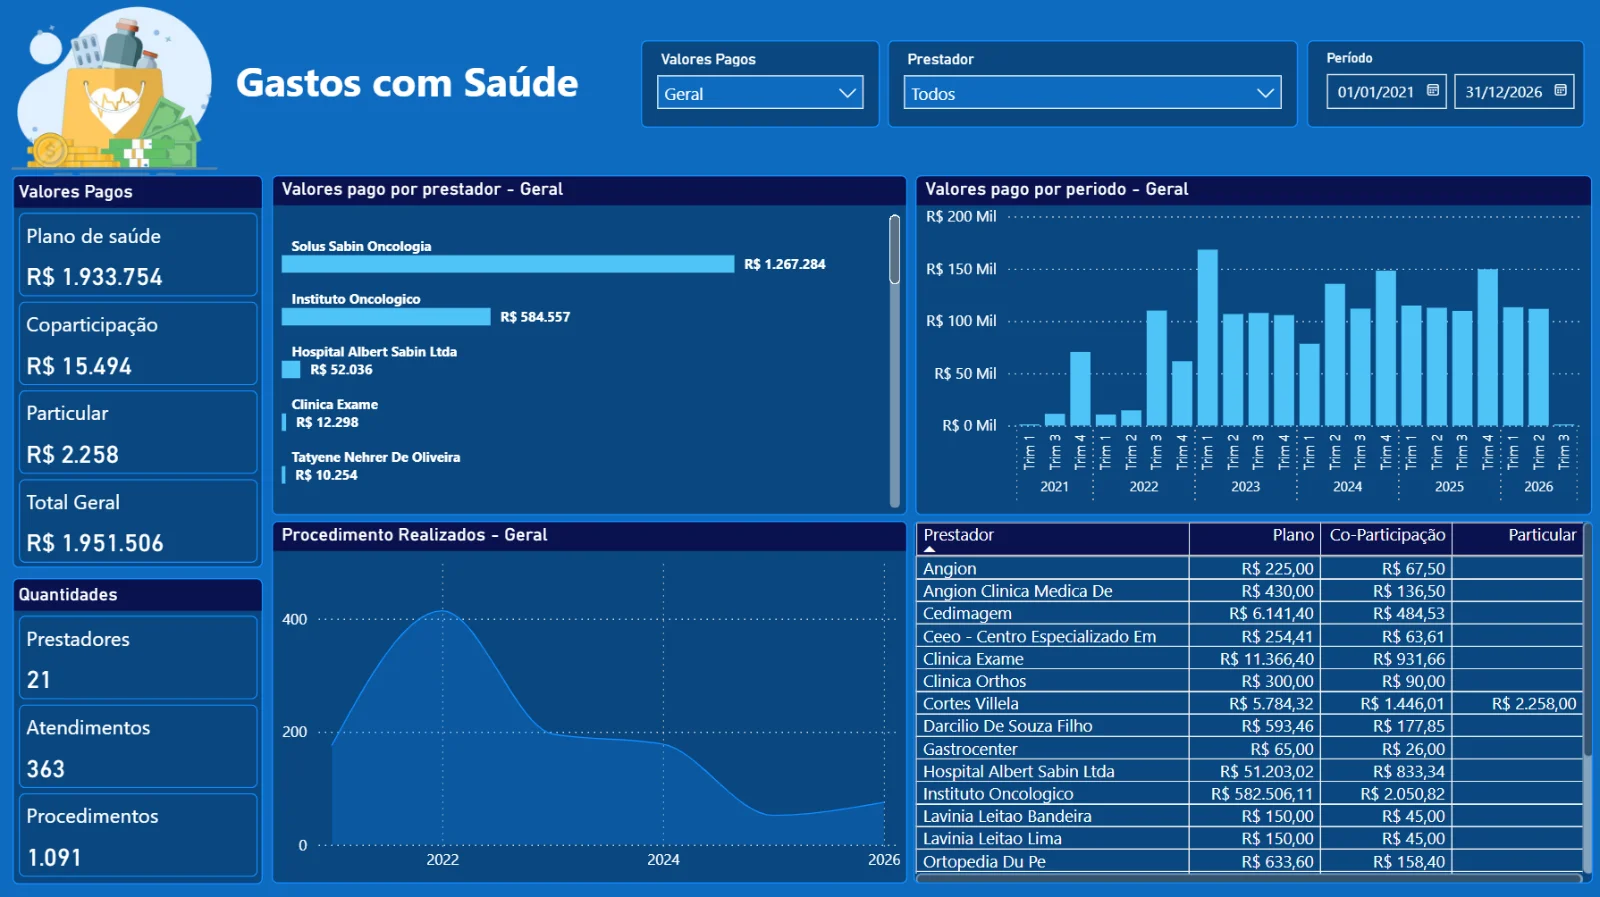Click the 2022 label on procedures chart
This screenshot has height=897, width=1600.
pyautogui.click(x=442, y=860)
